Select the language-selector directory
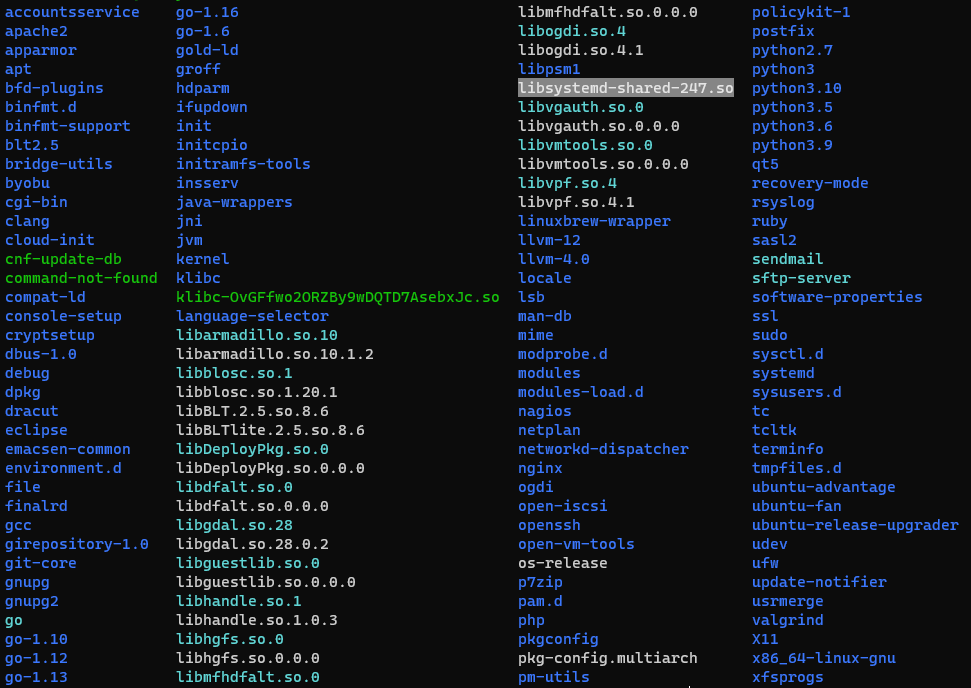The width and height of the screenshot is (971, 688). pyautogui.click(x=252, y=316)
